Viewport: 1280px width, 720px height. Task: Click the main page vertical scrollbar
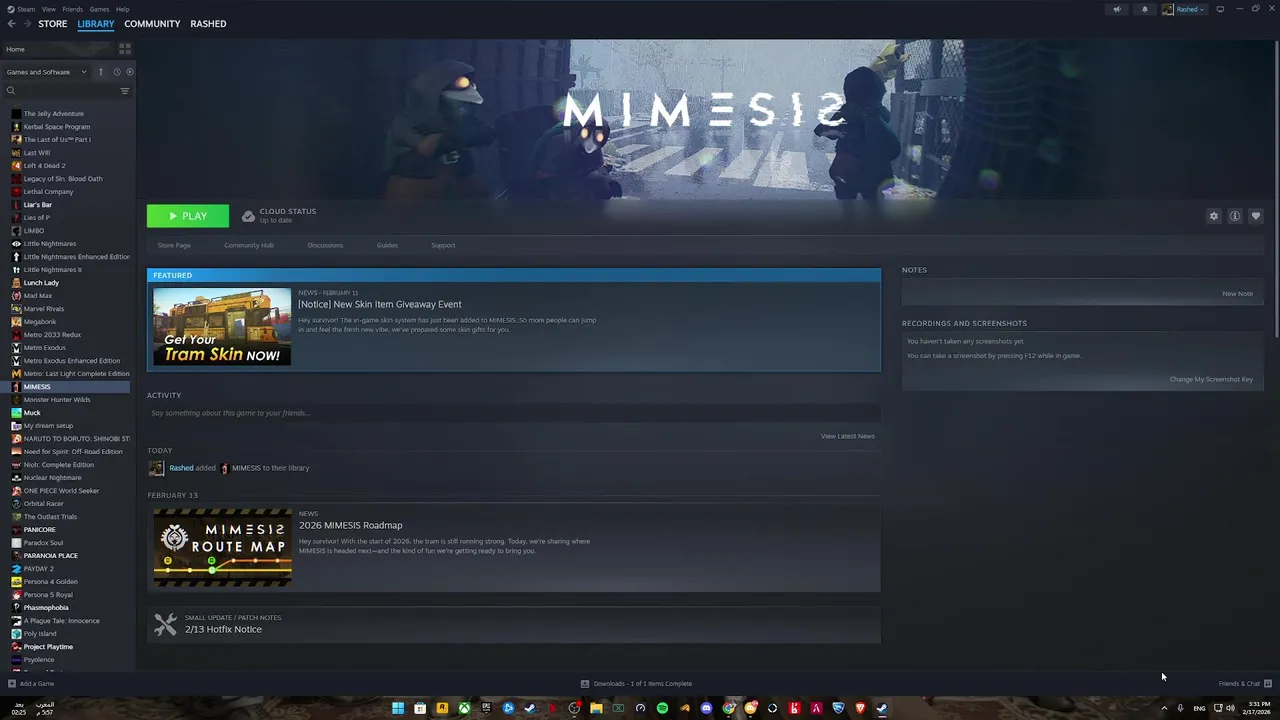click(1275, 190)
